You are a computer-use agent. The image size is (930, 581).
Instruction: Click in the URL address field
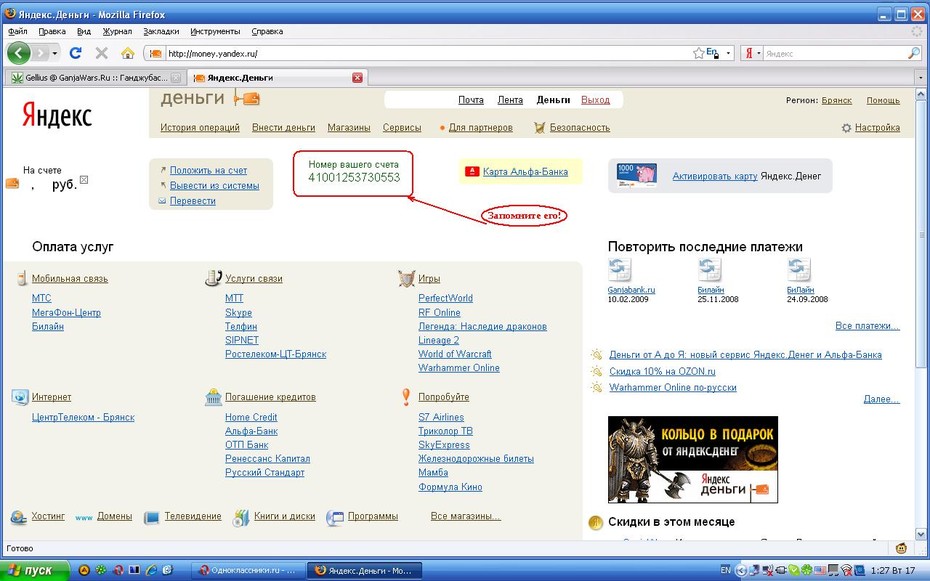click(427, 53)
